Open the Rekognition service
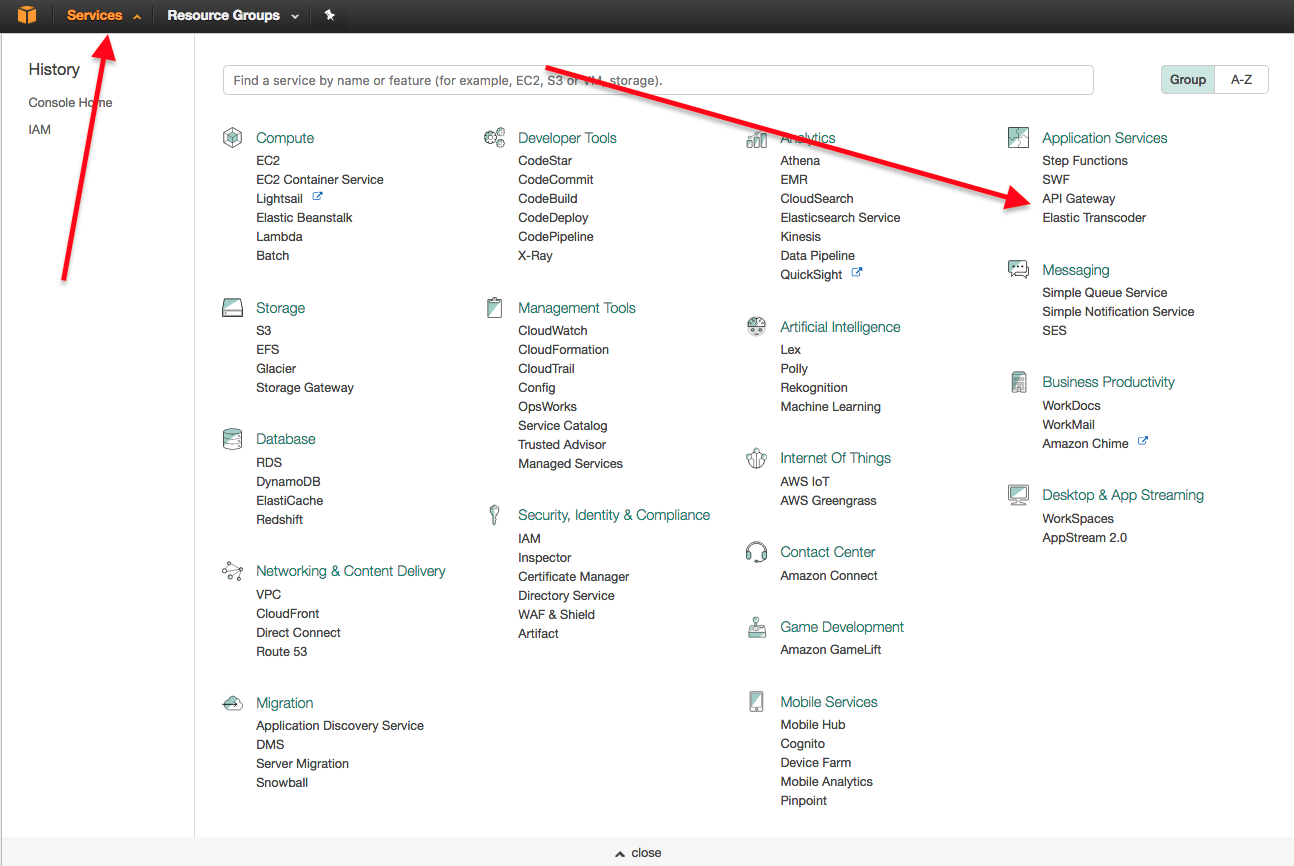The image size is (1294, 866). [814, 388]
